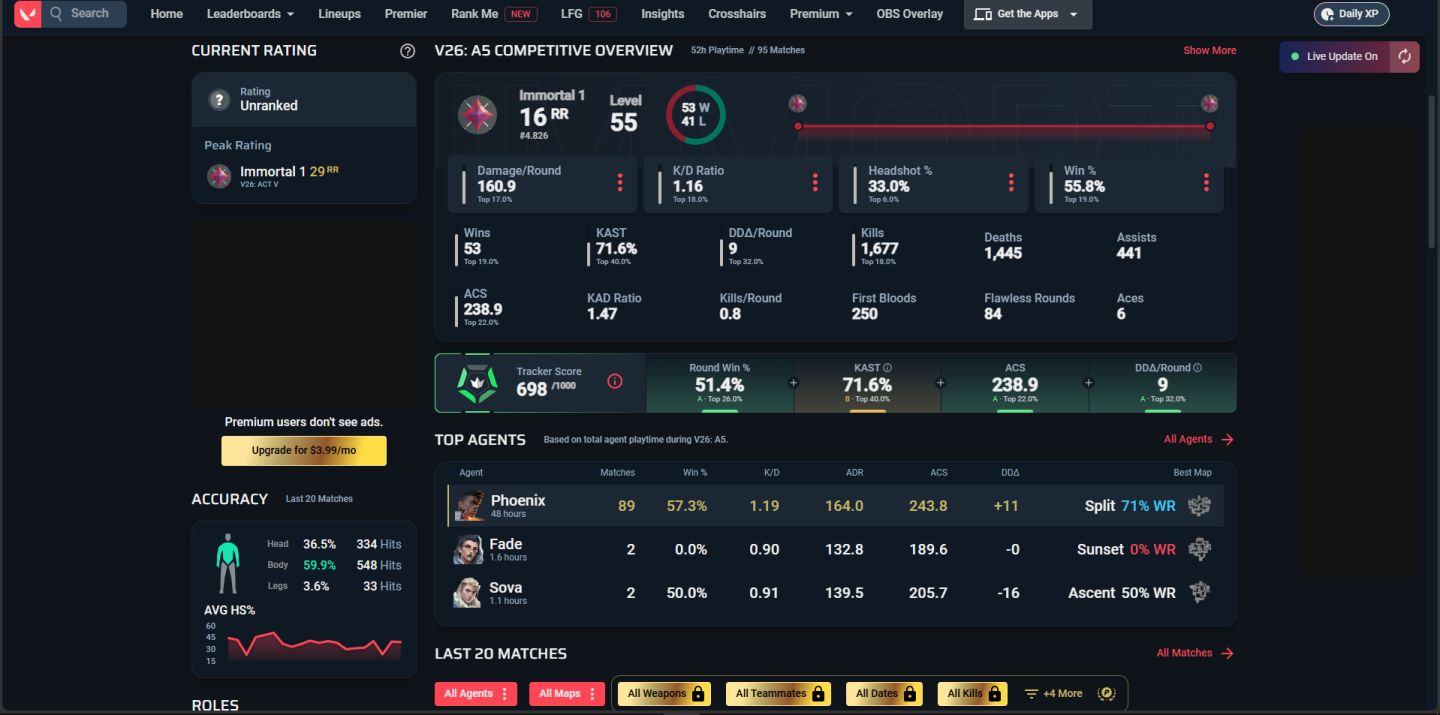Click Upgrade for $3.99/mo button
The height and width of the screenshot is (715, 1440).
[304, 450]
